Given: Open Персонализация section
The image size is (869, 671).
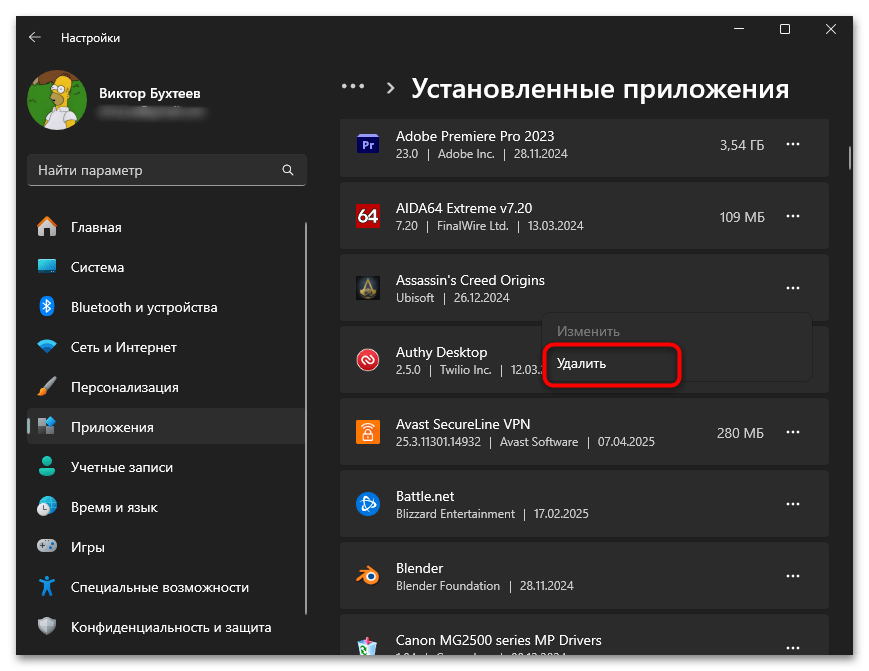Looking at the screenshot, I should tap(166, 387).
